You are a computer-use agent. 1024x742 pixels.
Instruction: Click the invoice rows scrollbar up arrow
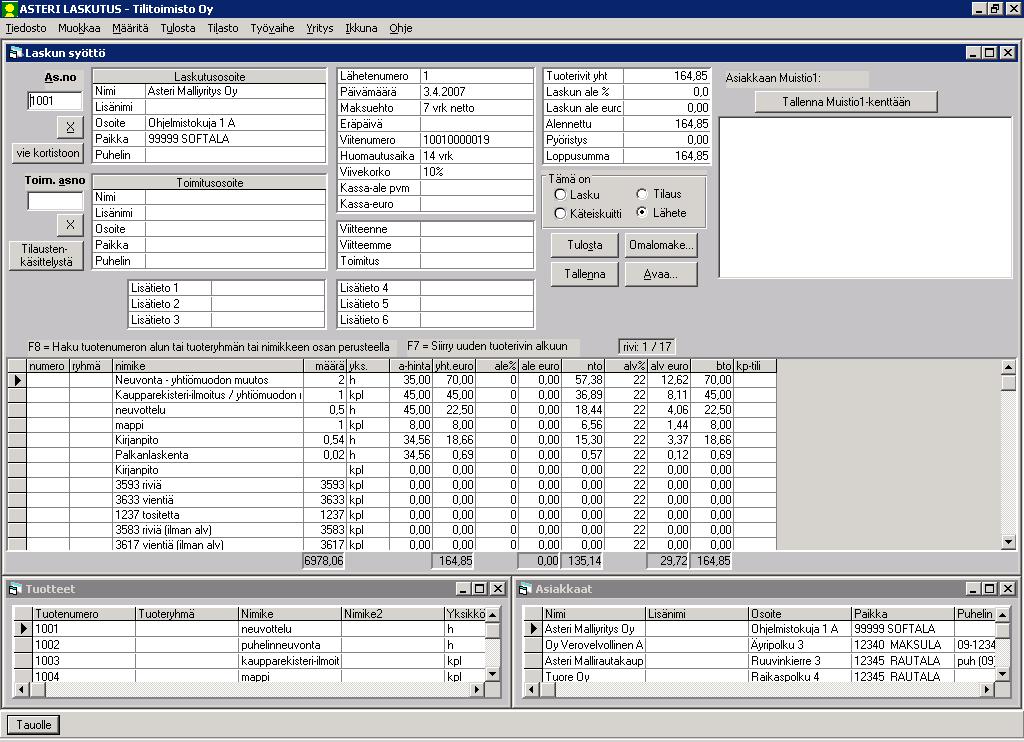[1008, 366]
